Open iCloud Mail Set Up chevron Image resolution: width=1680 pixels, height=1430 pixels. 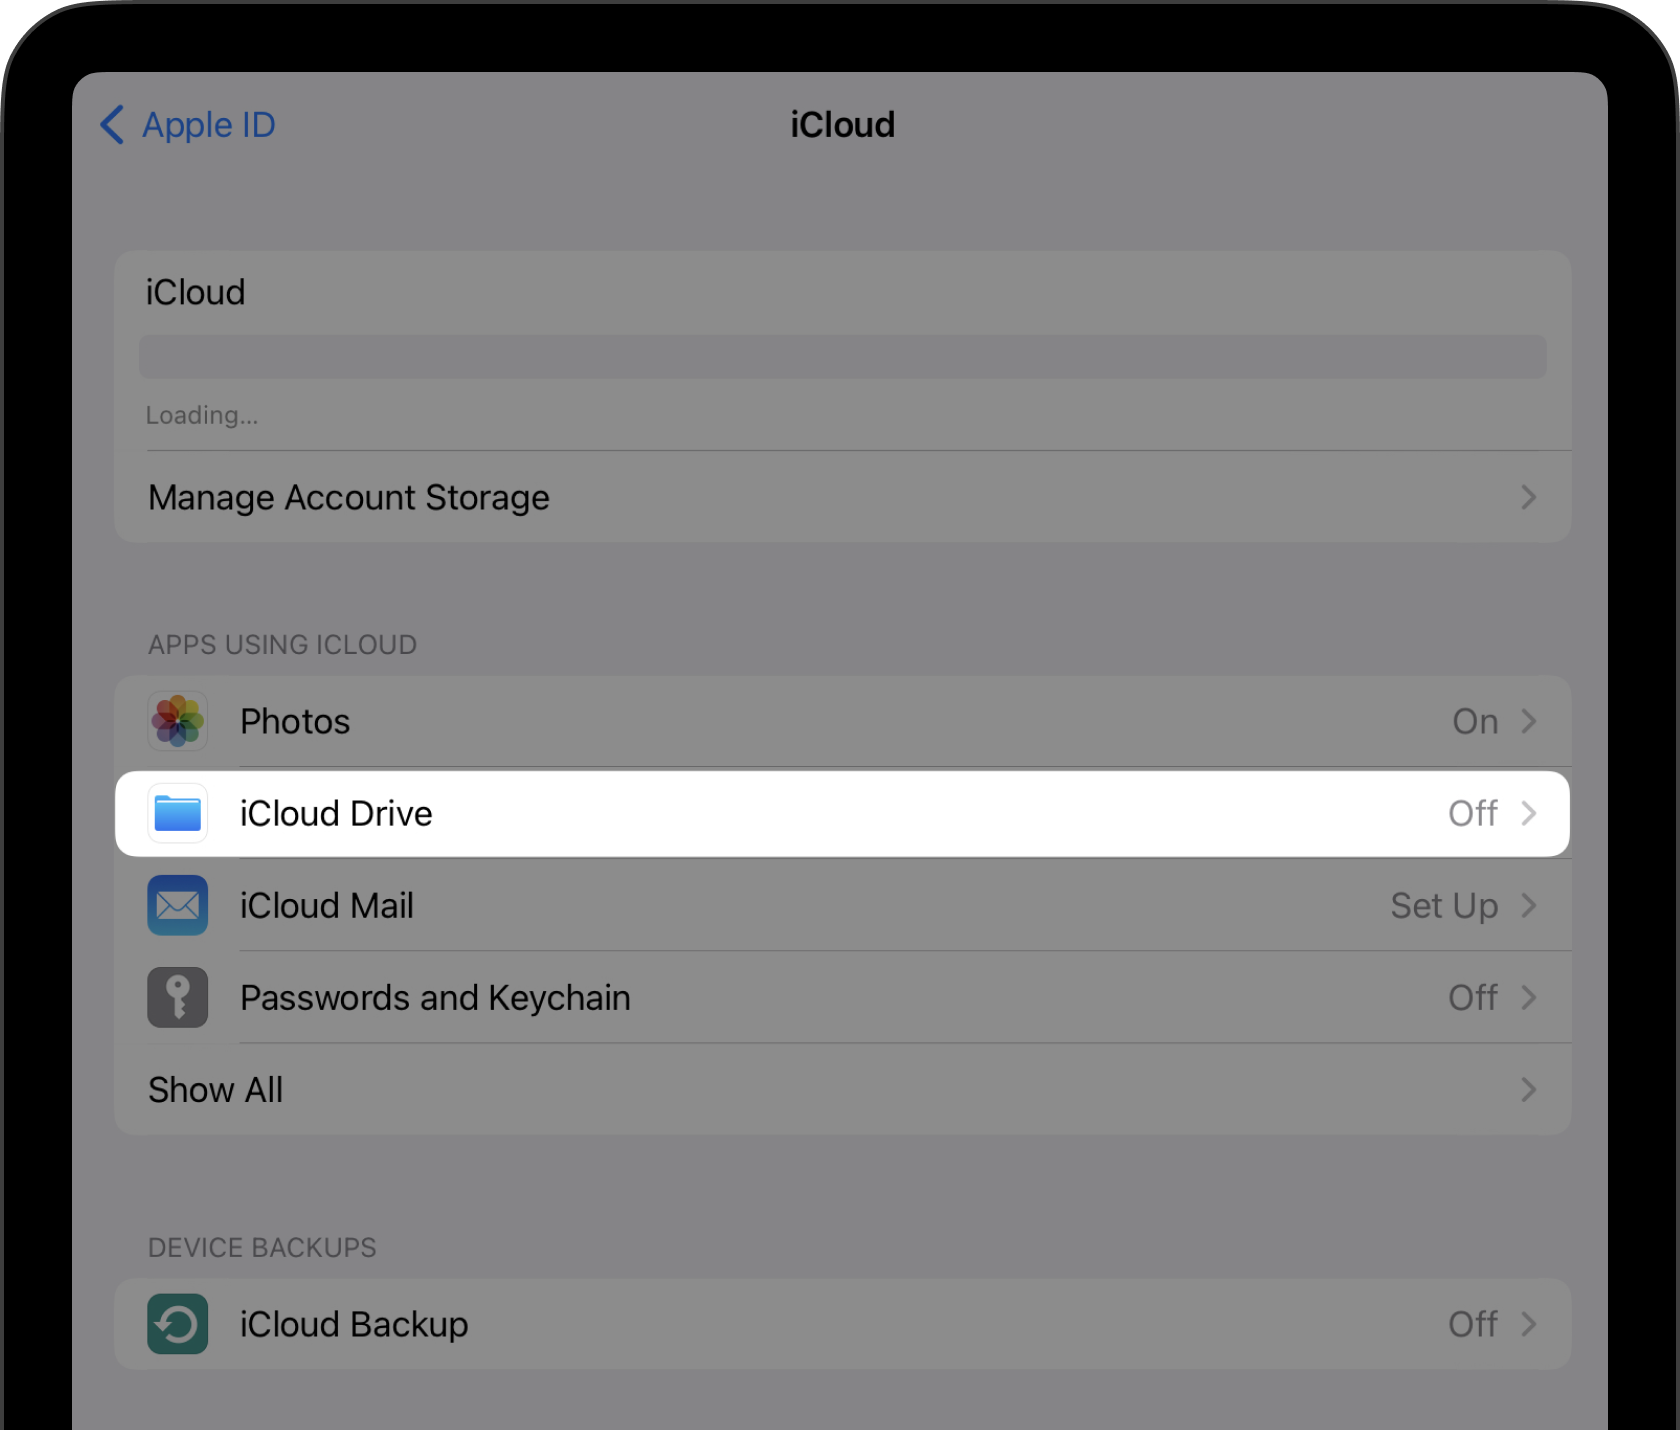1528,905
